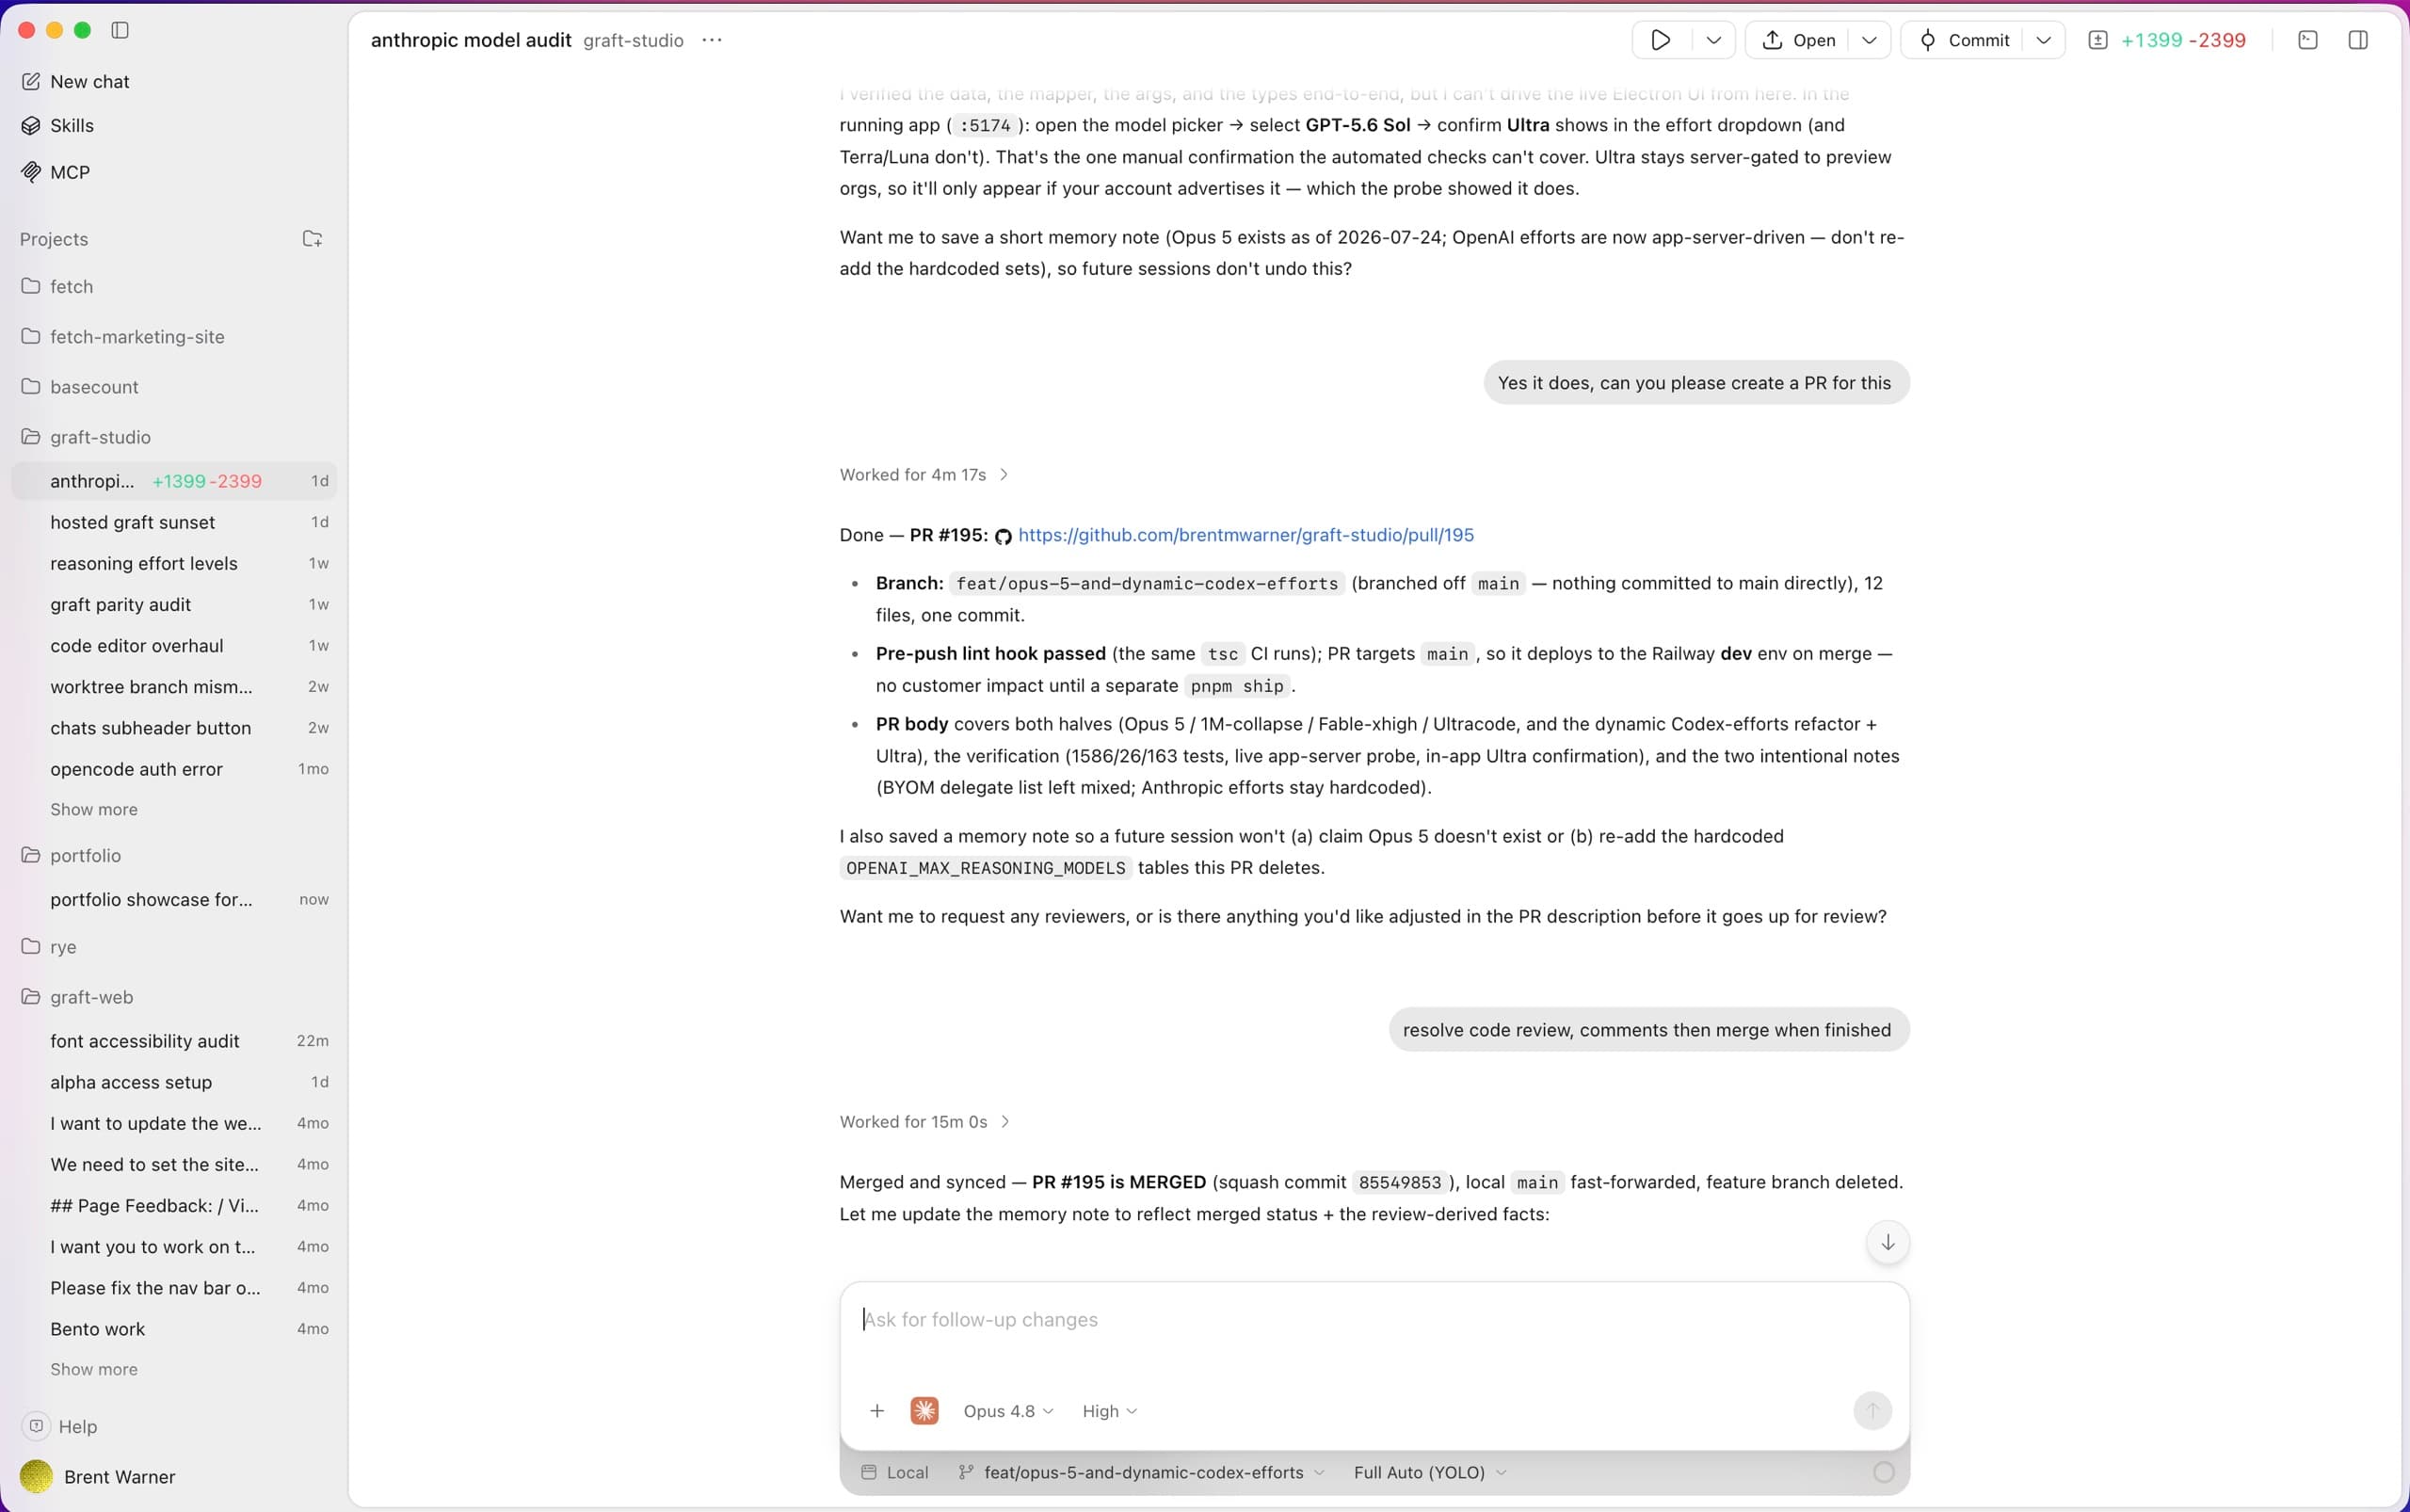
Task: Start a New chat
Action: click(76, 82)
